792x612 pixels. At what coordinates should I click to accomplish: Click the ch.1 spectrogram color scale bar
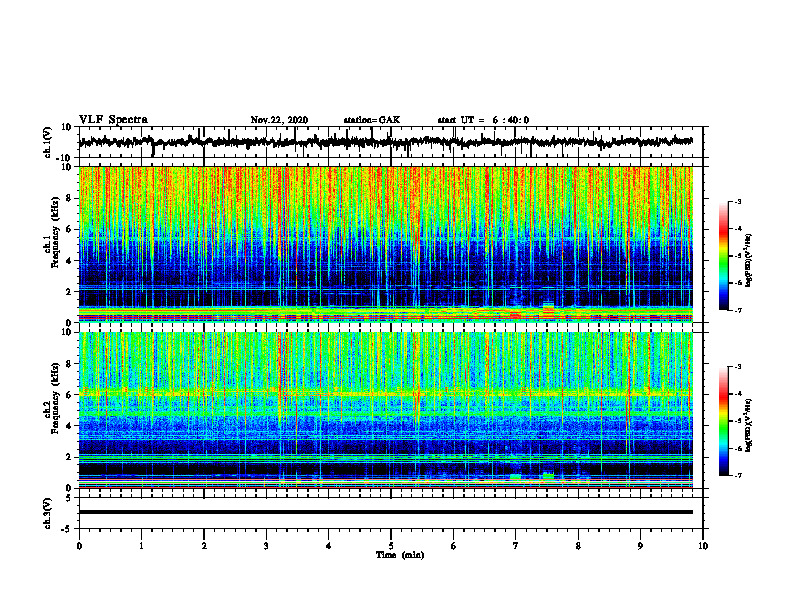(723, 256)
